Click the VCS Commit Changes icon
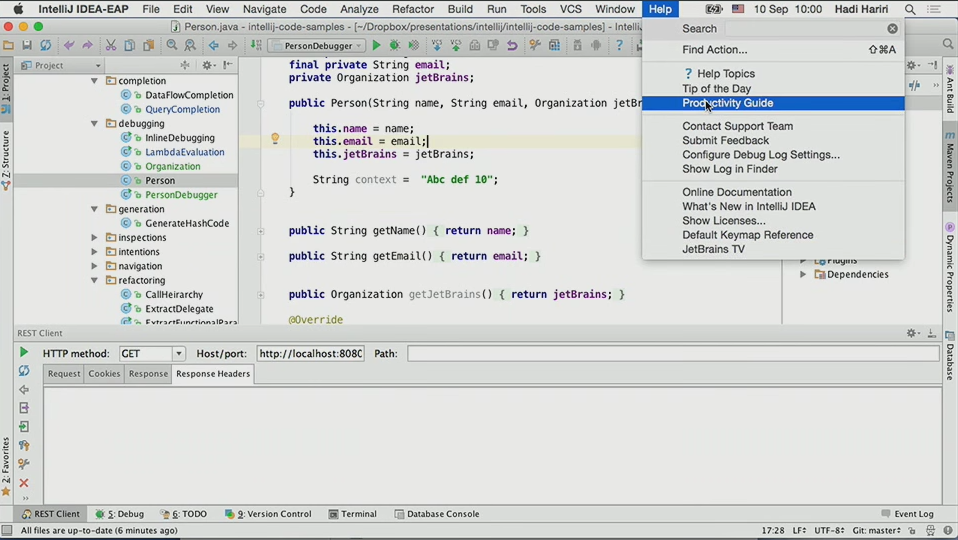 pos(456,45)
